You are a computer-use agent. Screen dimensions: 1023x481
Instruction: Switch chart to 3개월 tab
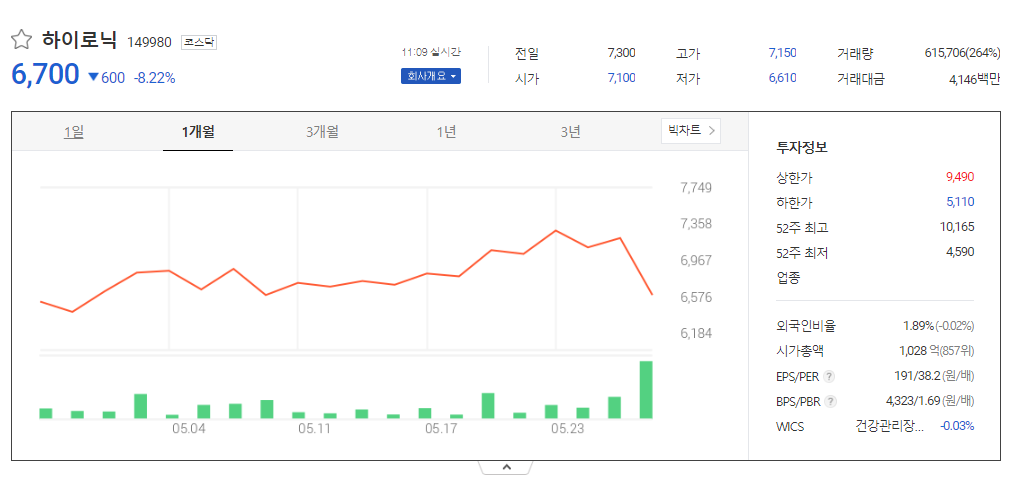point(322,132)
